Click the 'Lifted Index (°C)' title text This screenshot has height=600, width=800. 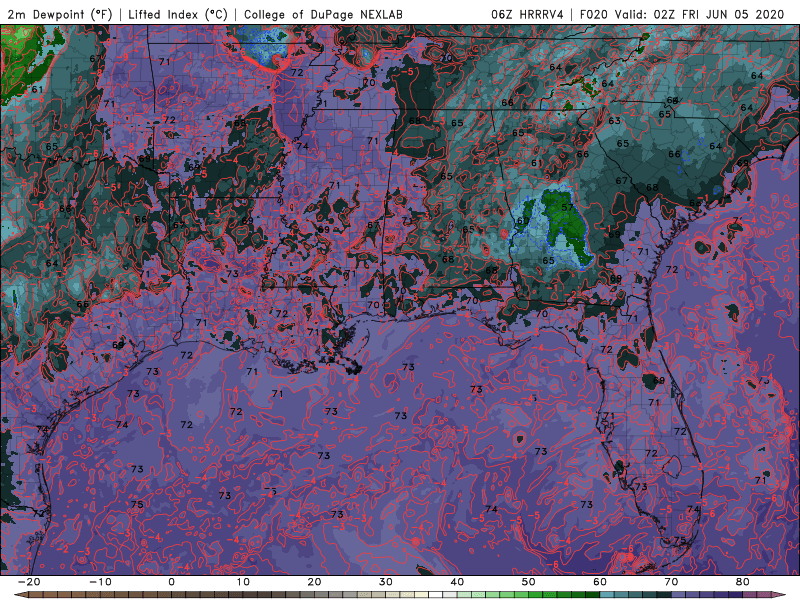[x=178, y=14]
